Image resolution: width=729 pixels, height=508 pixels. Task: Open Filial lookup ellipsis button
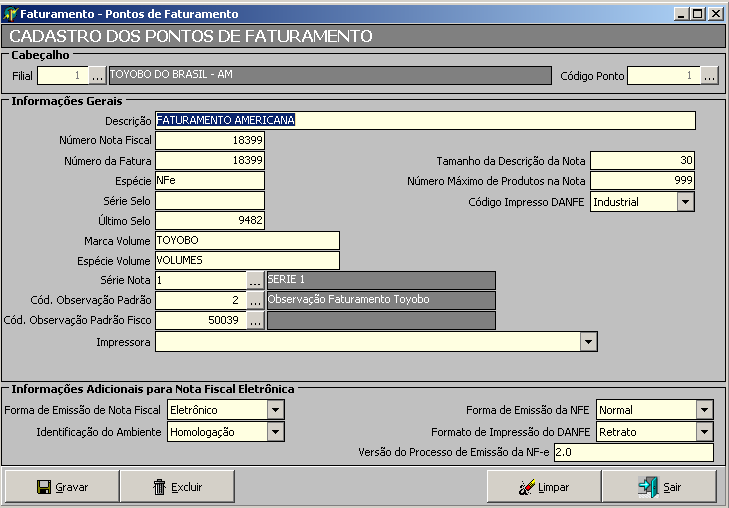point(97,75)
